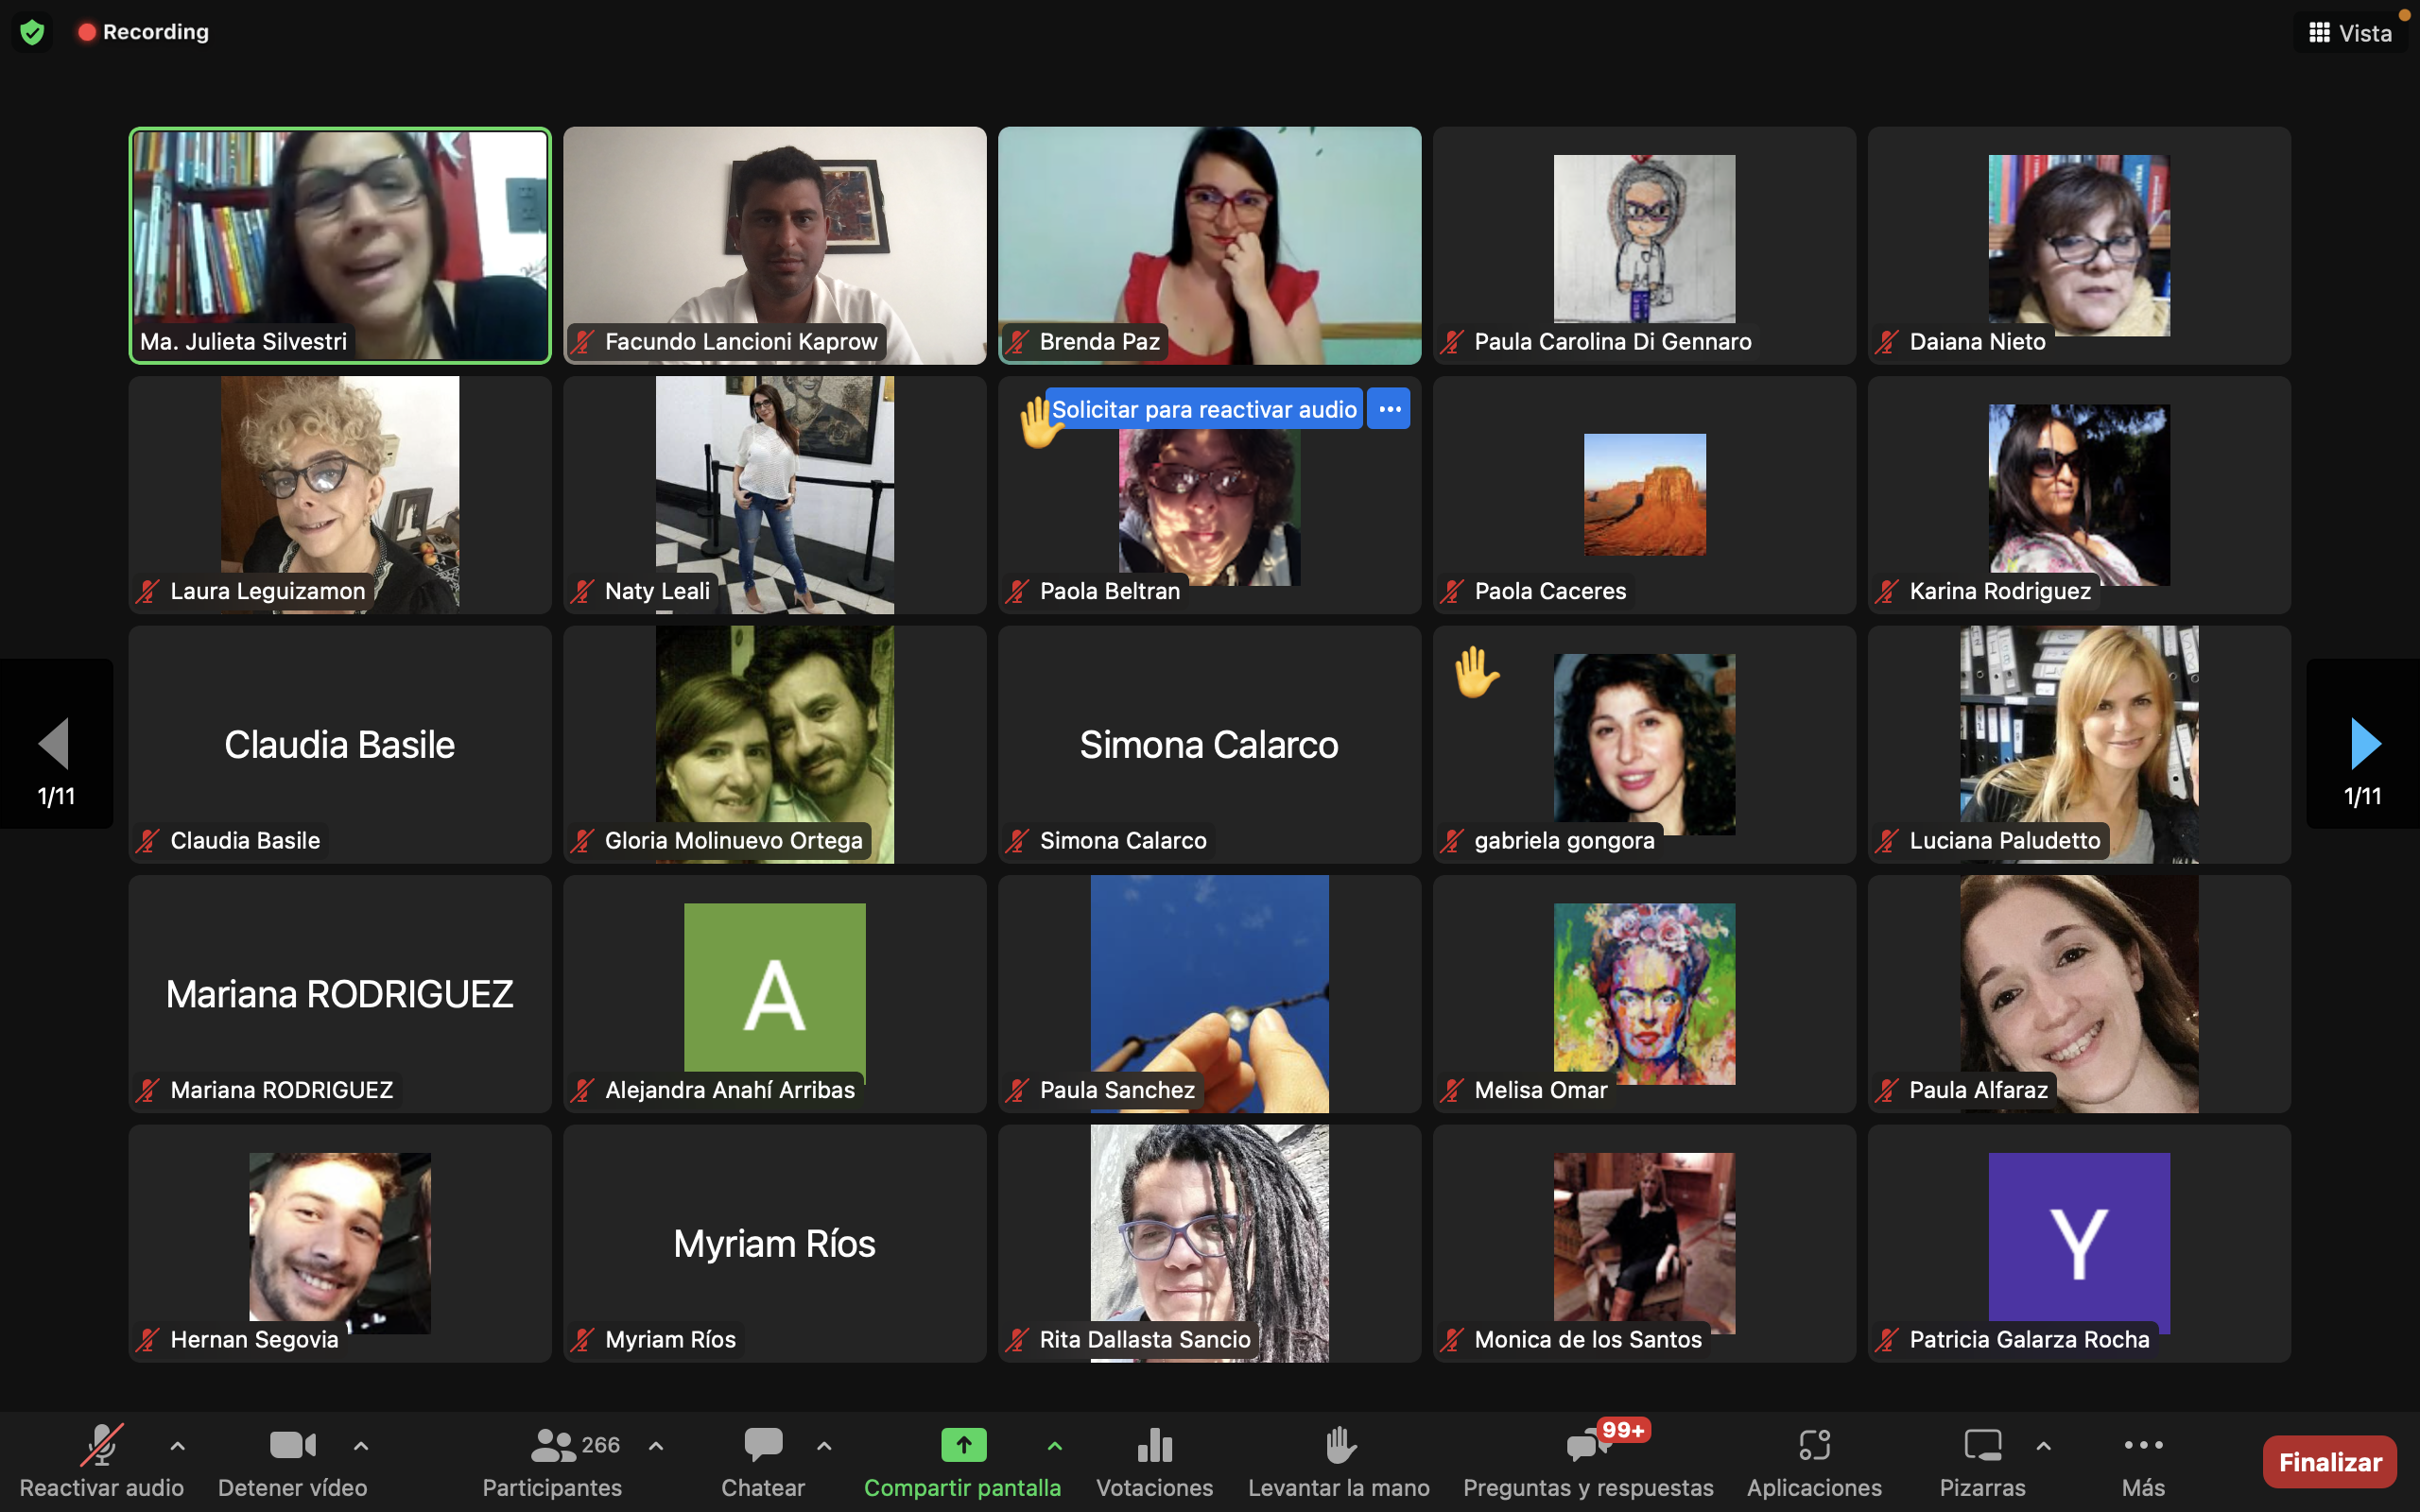Click muted mic icon of Naty Leali
Viewport: 2420px width, 1512px height.
click(x=583, y=591)
